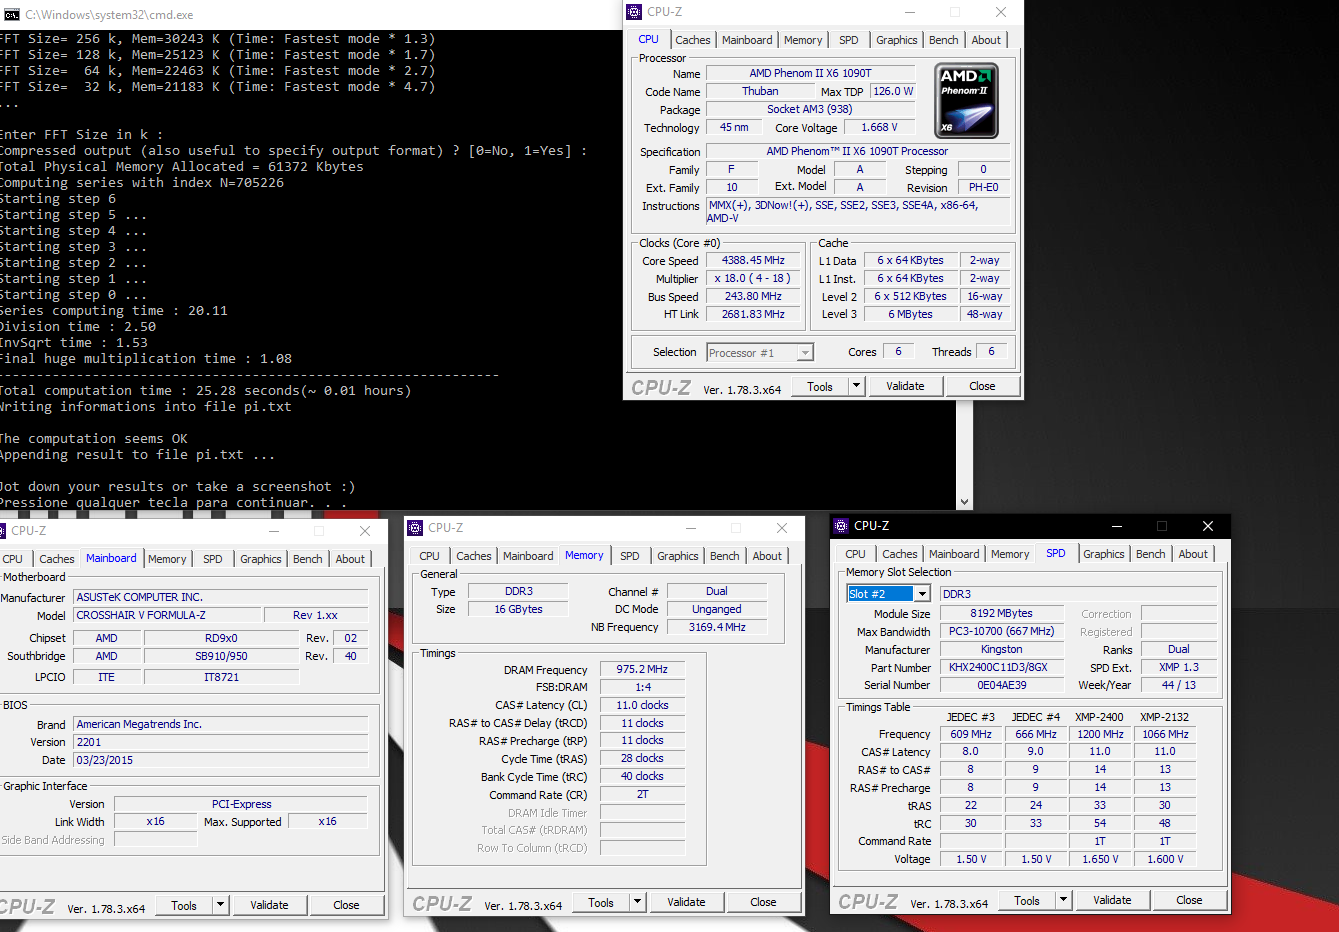Click CPU-Z icon in SPD window title
The width and height of the screenshot is (1339, 932).
[841, 526]
